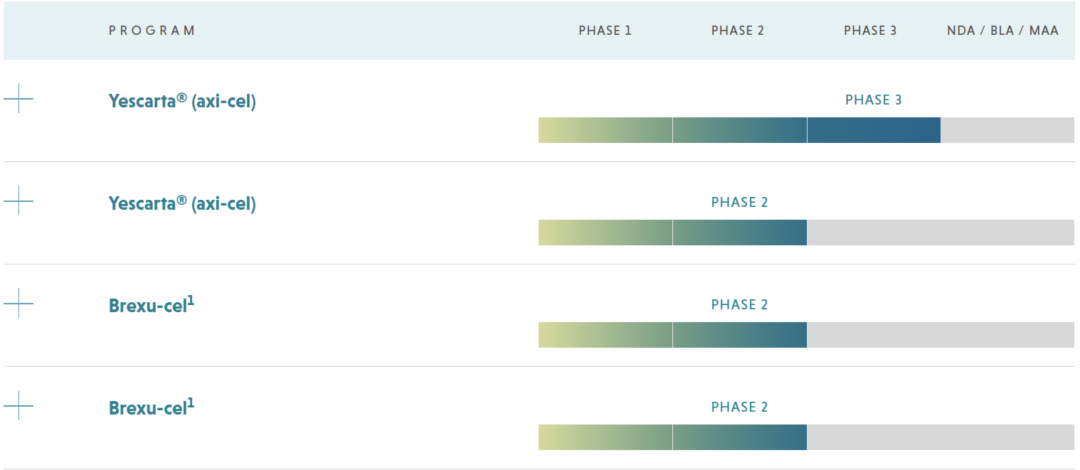The height and width of the screenshot is (470, 1080).
Task: Select the Yescarta (axi-cel) name in the Phase 2 row
Action: [182, 204]
